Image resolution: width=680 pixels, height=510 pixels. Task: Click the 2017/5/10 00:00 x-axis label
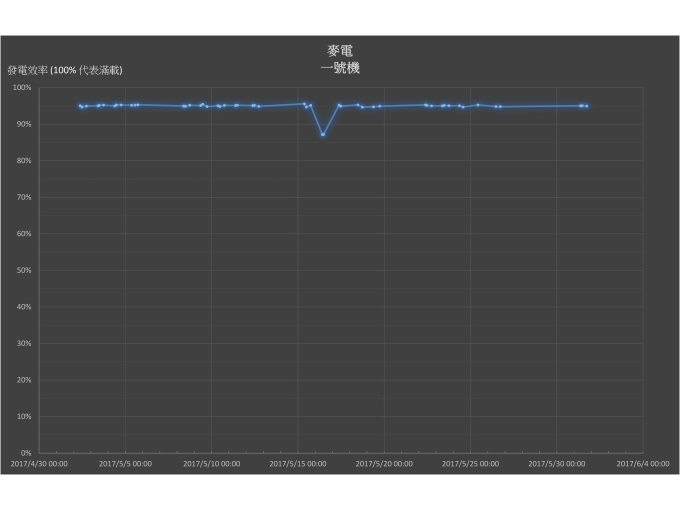(211, 464)
